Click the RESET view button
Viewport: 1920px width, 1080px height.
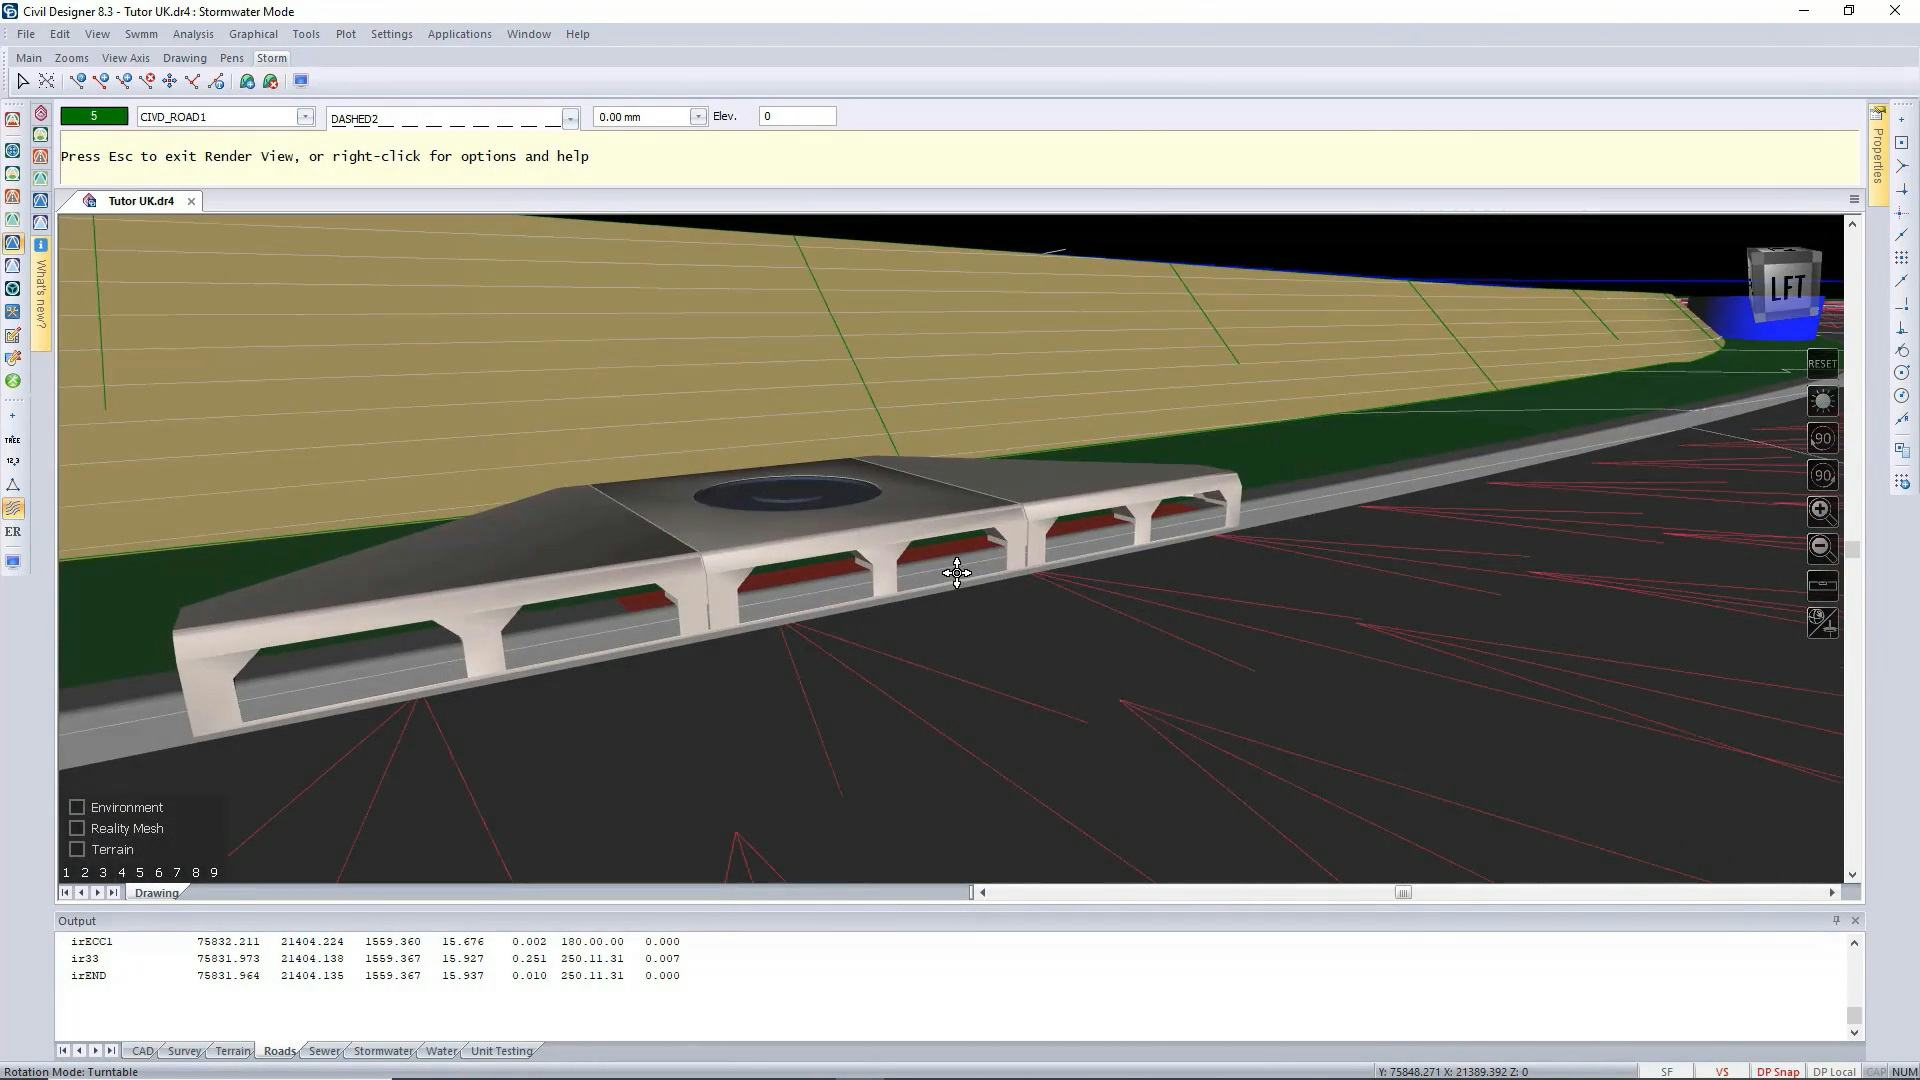1822,364
